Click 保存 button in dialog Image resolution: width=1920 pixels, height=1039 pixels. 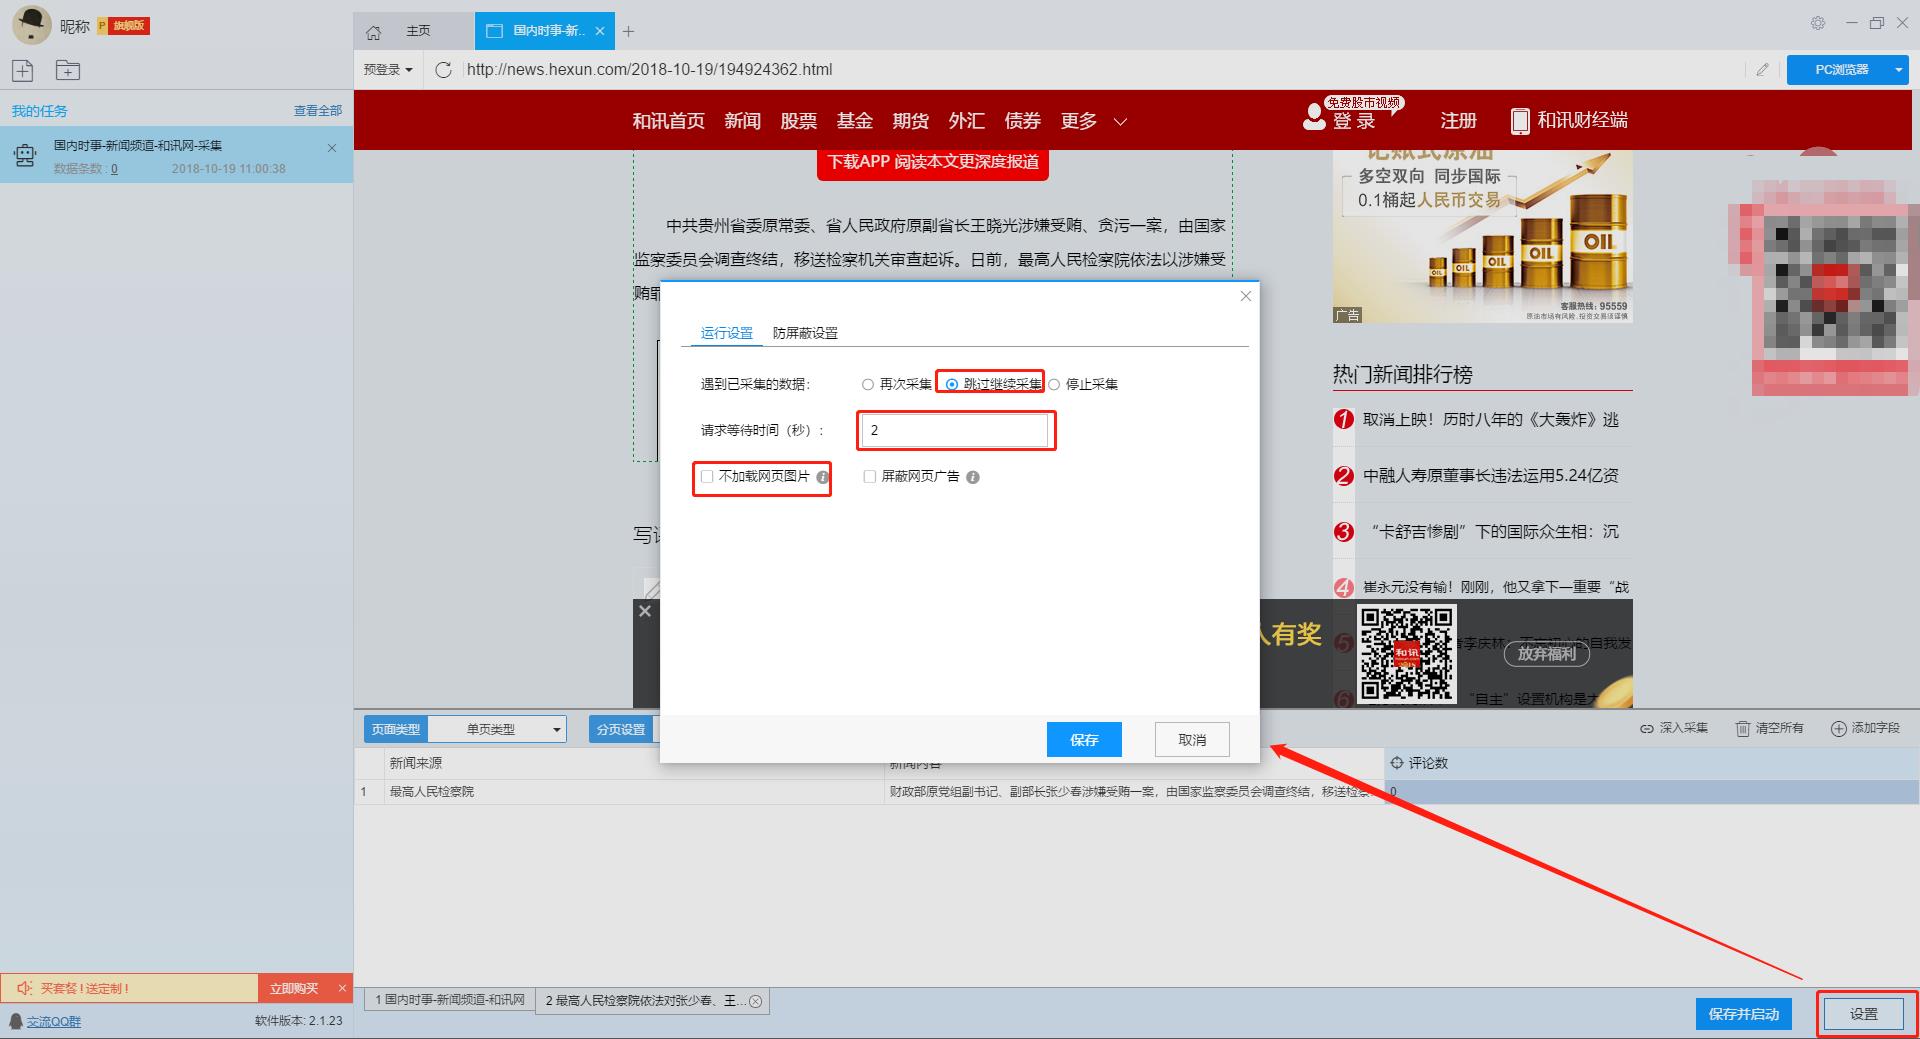(1084, 740)
